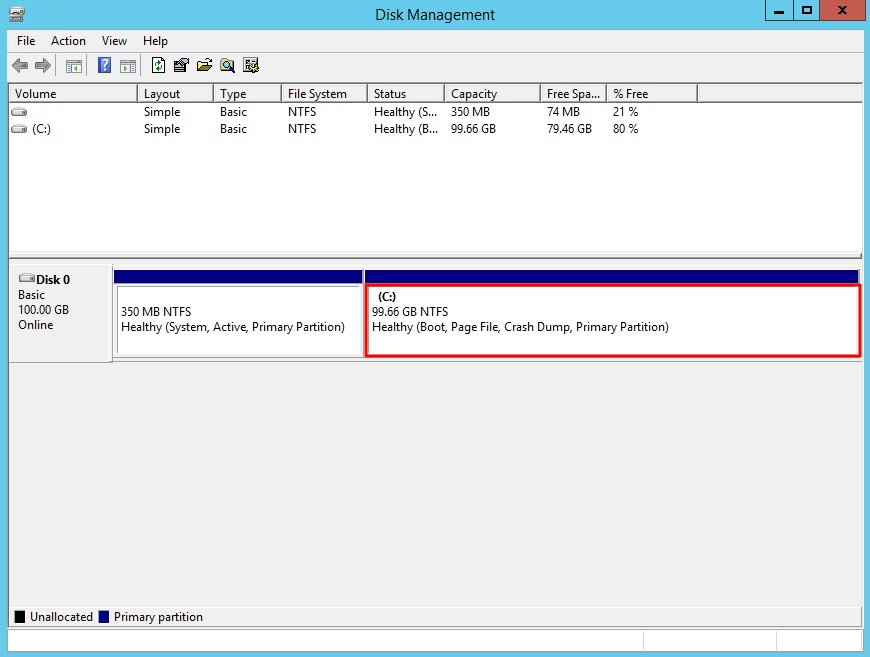Click the open folder toolbar icon

tap(204, 66)
